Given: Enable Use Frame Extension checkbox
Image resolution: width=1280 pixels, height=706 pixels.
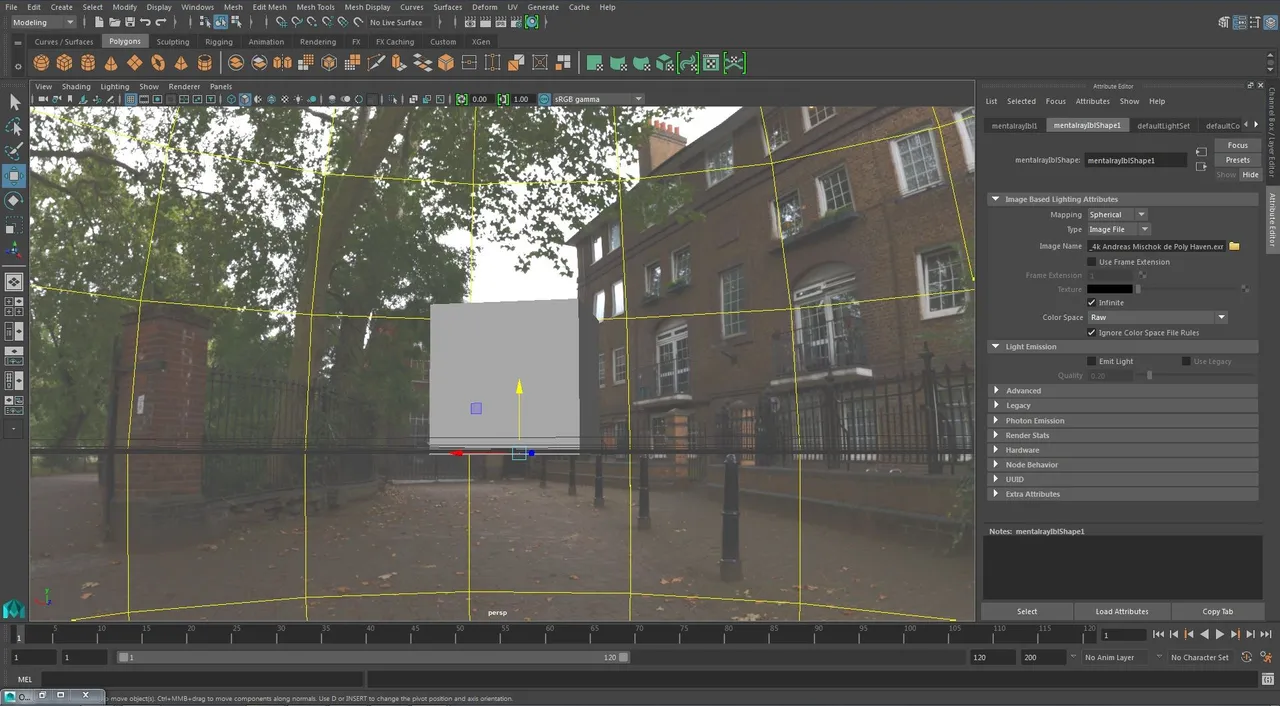Looking at the screenshot, I should [1092, 262].
